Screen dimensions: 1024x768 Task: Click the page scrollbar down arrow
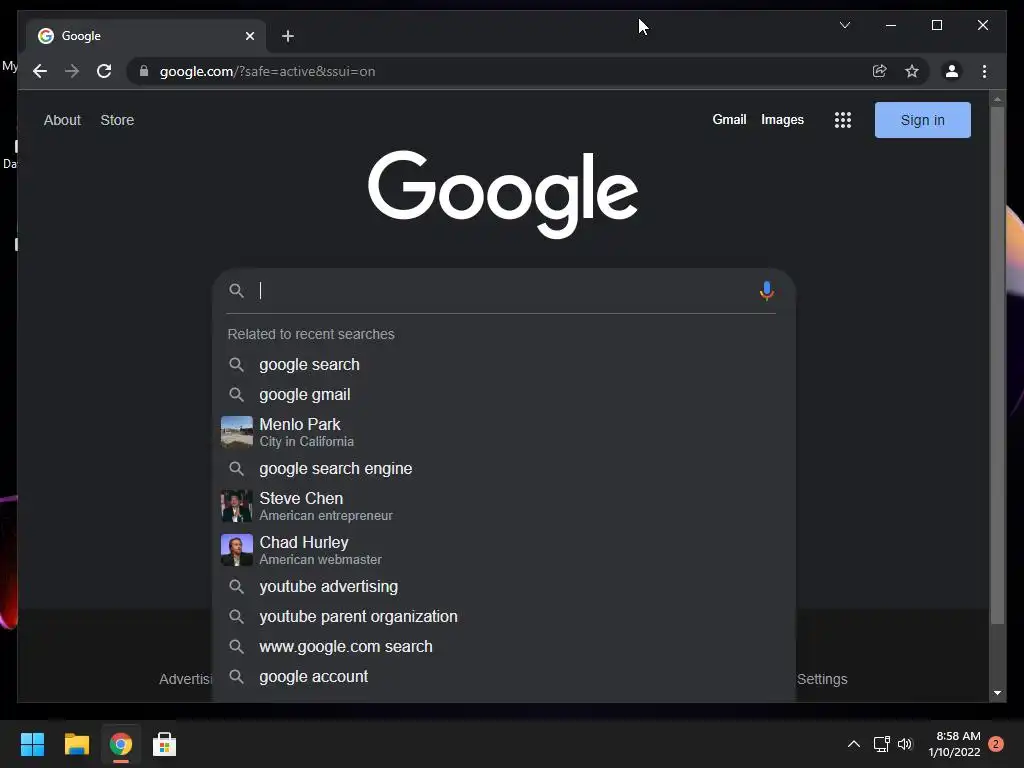click(997, 693)
